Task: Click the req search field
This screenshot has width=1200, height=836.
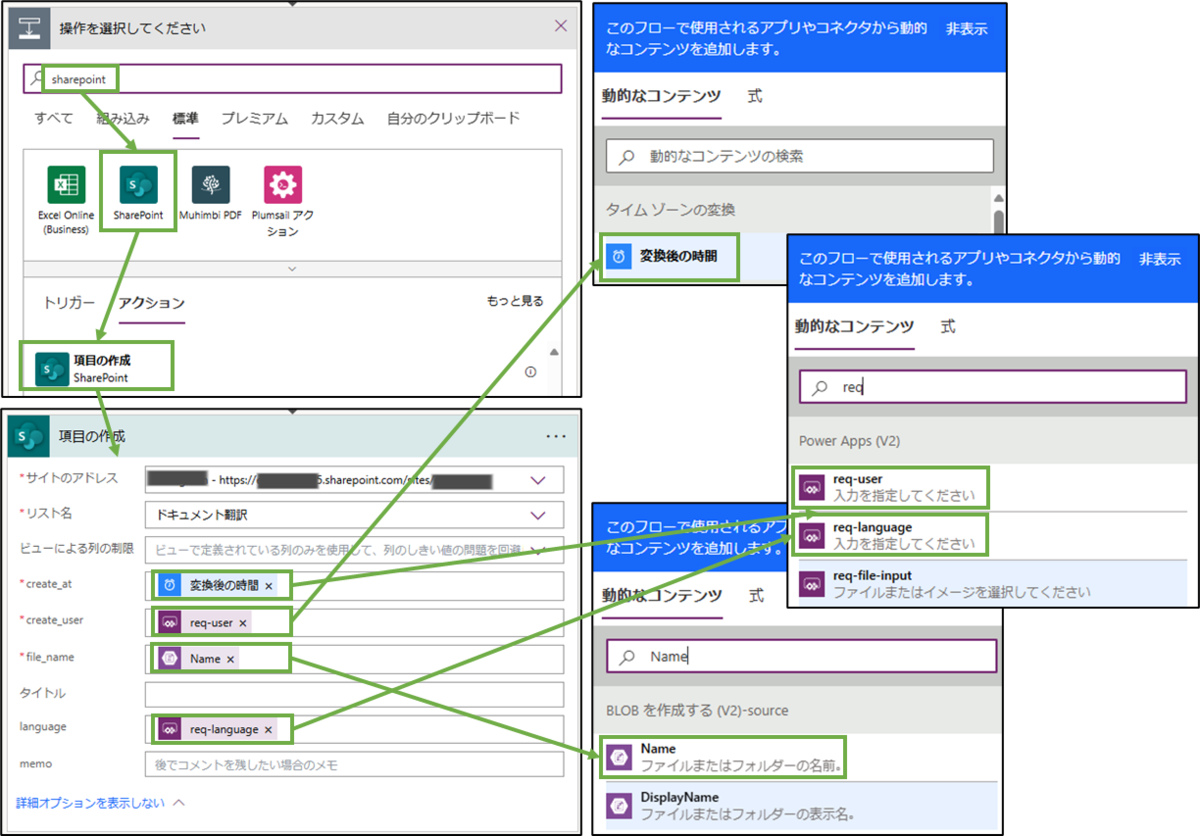Action: click(993, 387)
